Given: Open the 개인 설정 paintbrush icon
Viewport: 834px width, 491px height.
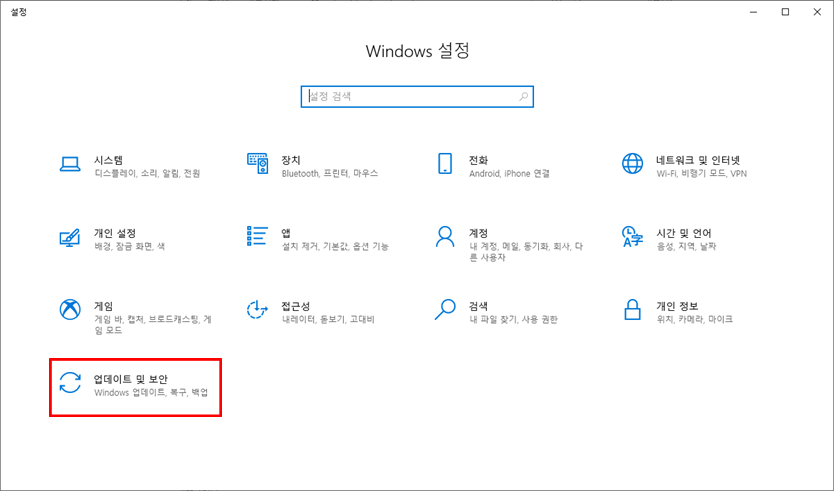Looking at the screenshot, I should [x=70, y=237].
